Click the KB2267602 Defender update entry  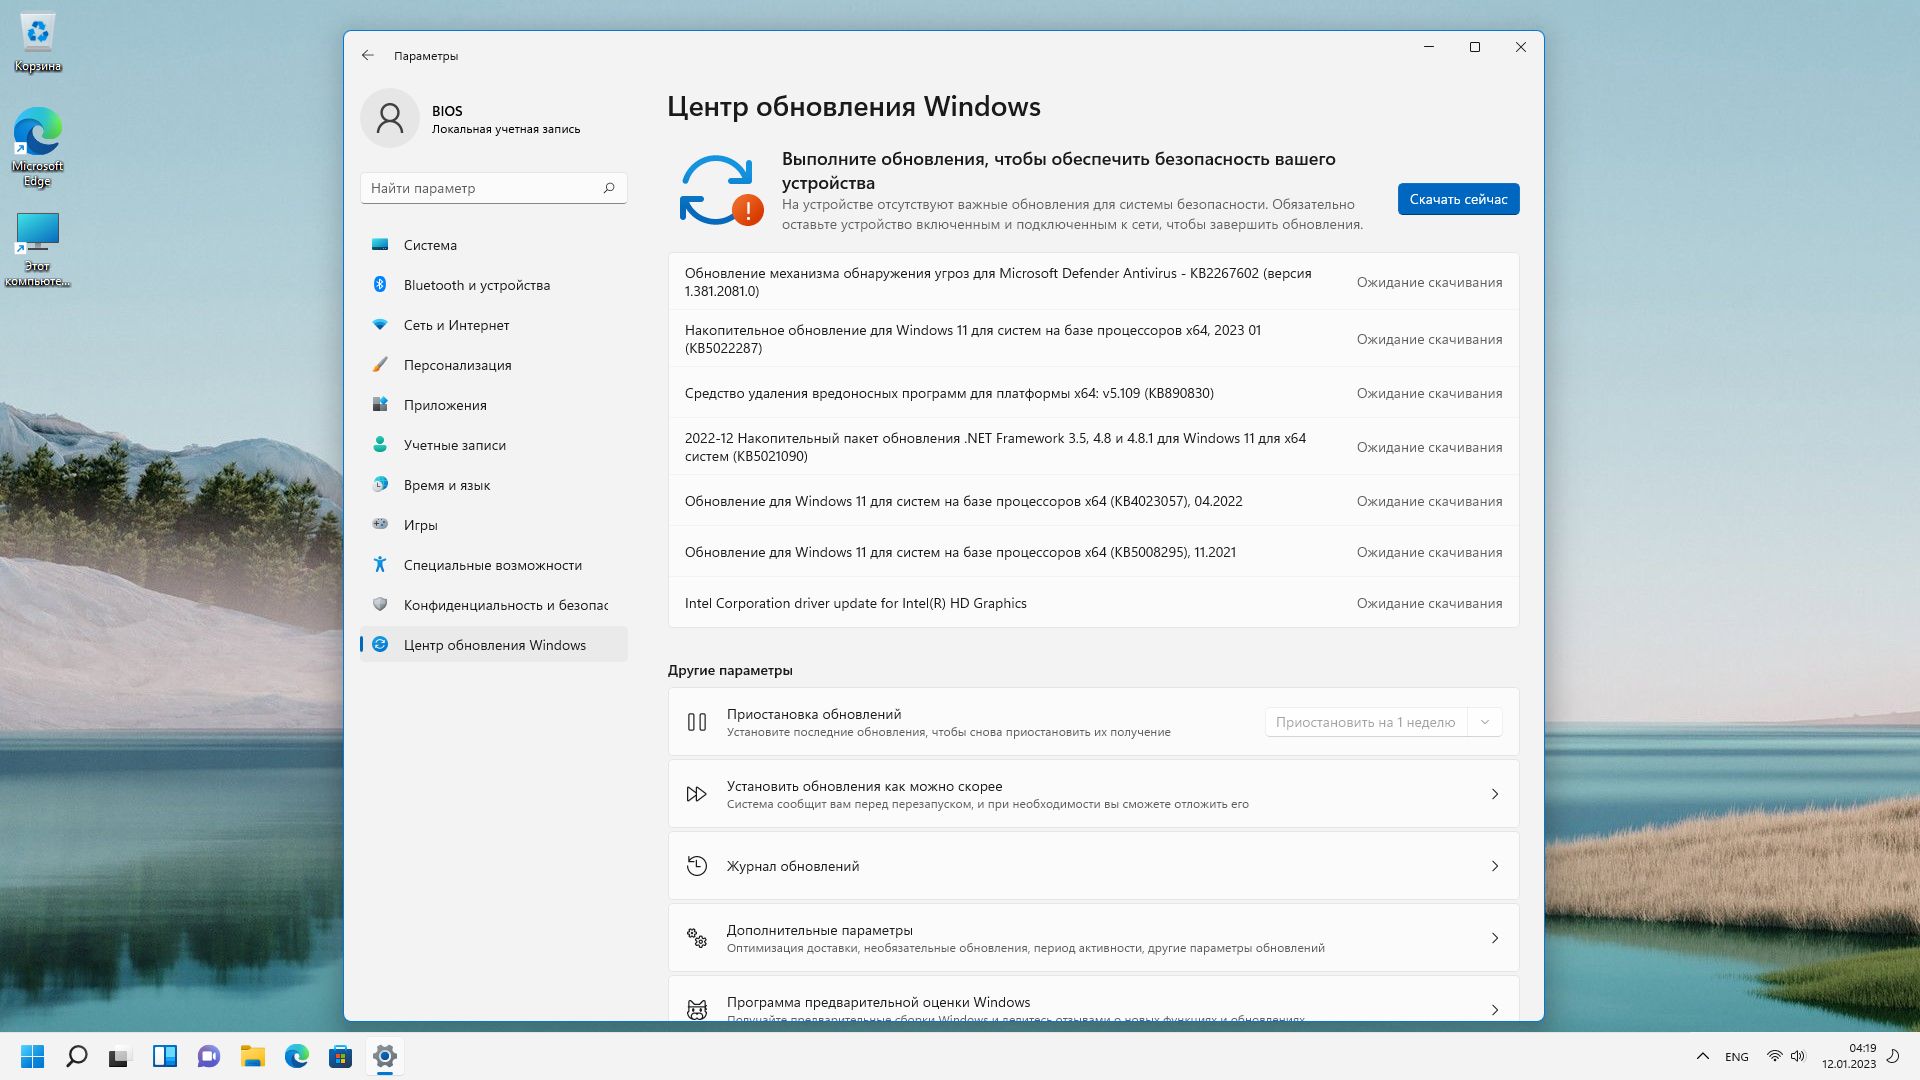1093,282
